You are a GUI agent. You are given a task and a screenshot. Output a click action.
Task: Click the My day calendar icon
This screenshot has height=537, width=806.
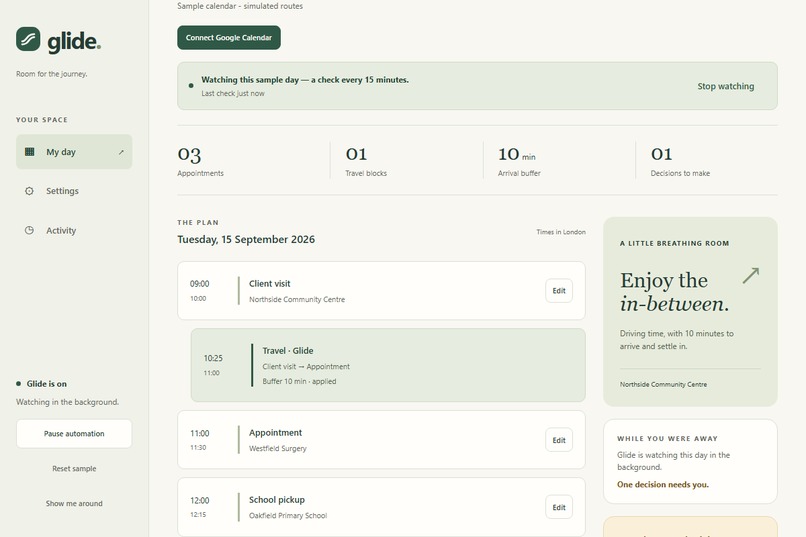click(30, 152)
